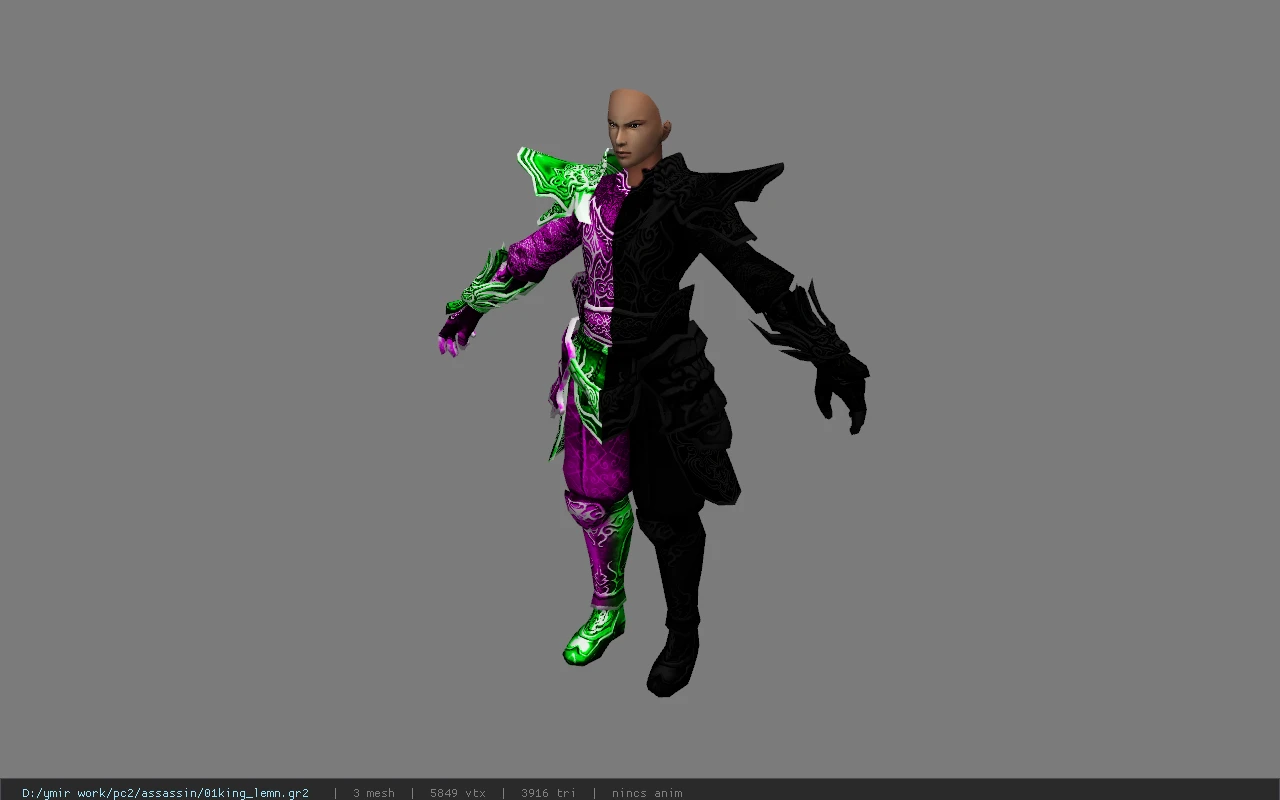Click the '3916 tri' triangle count
Viewport: 1280px width, 800px height.
pyautogui.click(x=548, y=793)
